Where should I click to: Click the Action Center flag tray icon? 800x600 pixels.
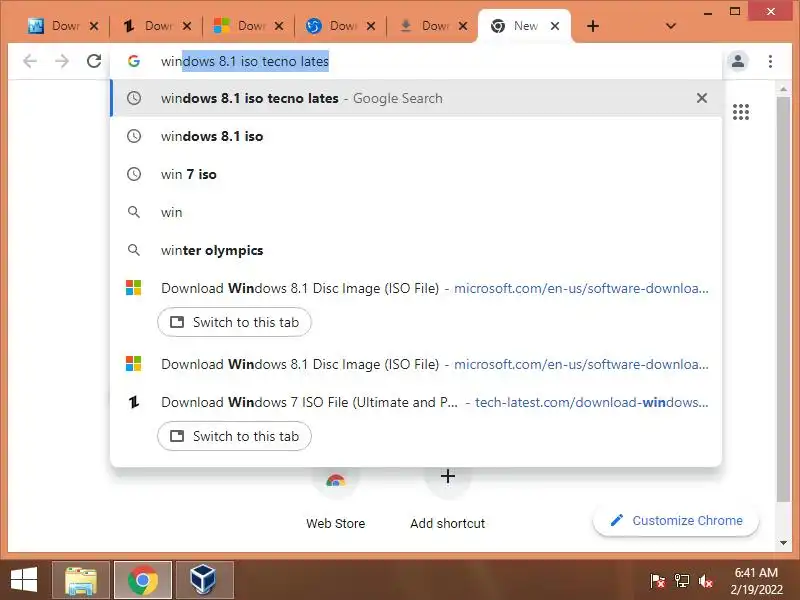coord(657,581)
